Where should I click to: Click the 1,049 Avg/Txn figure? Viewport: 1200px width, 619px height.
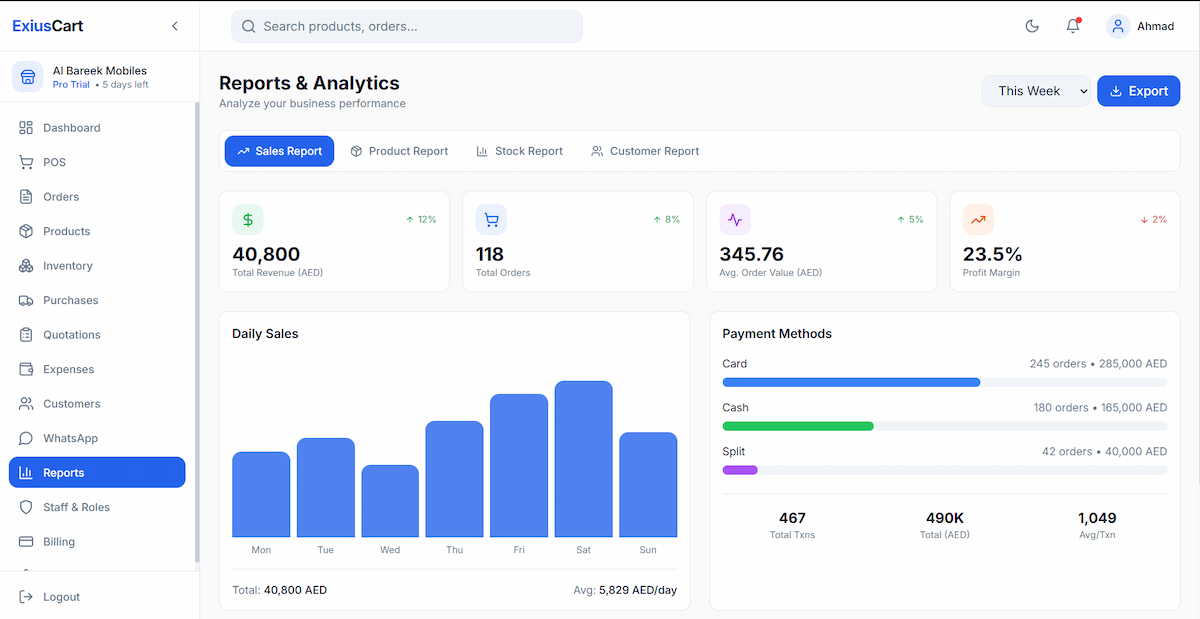1097,518
